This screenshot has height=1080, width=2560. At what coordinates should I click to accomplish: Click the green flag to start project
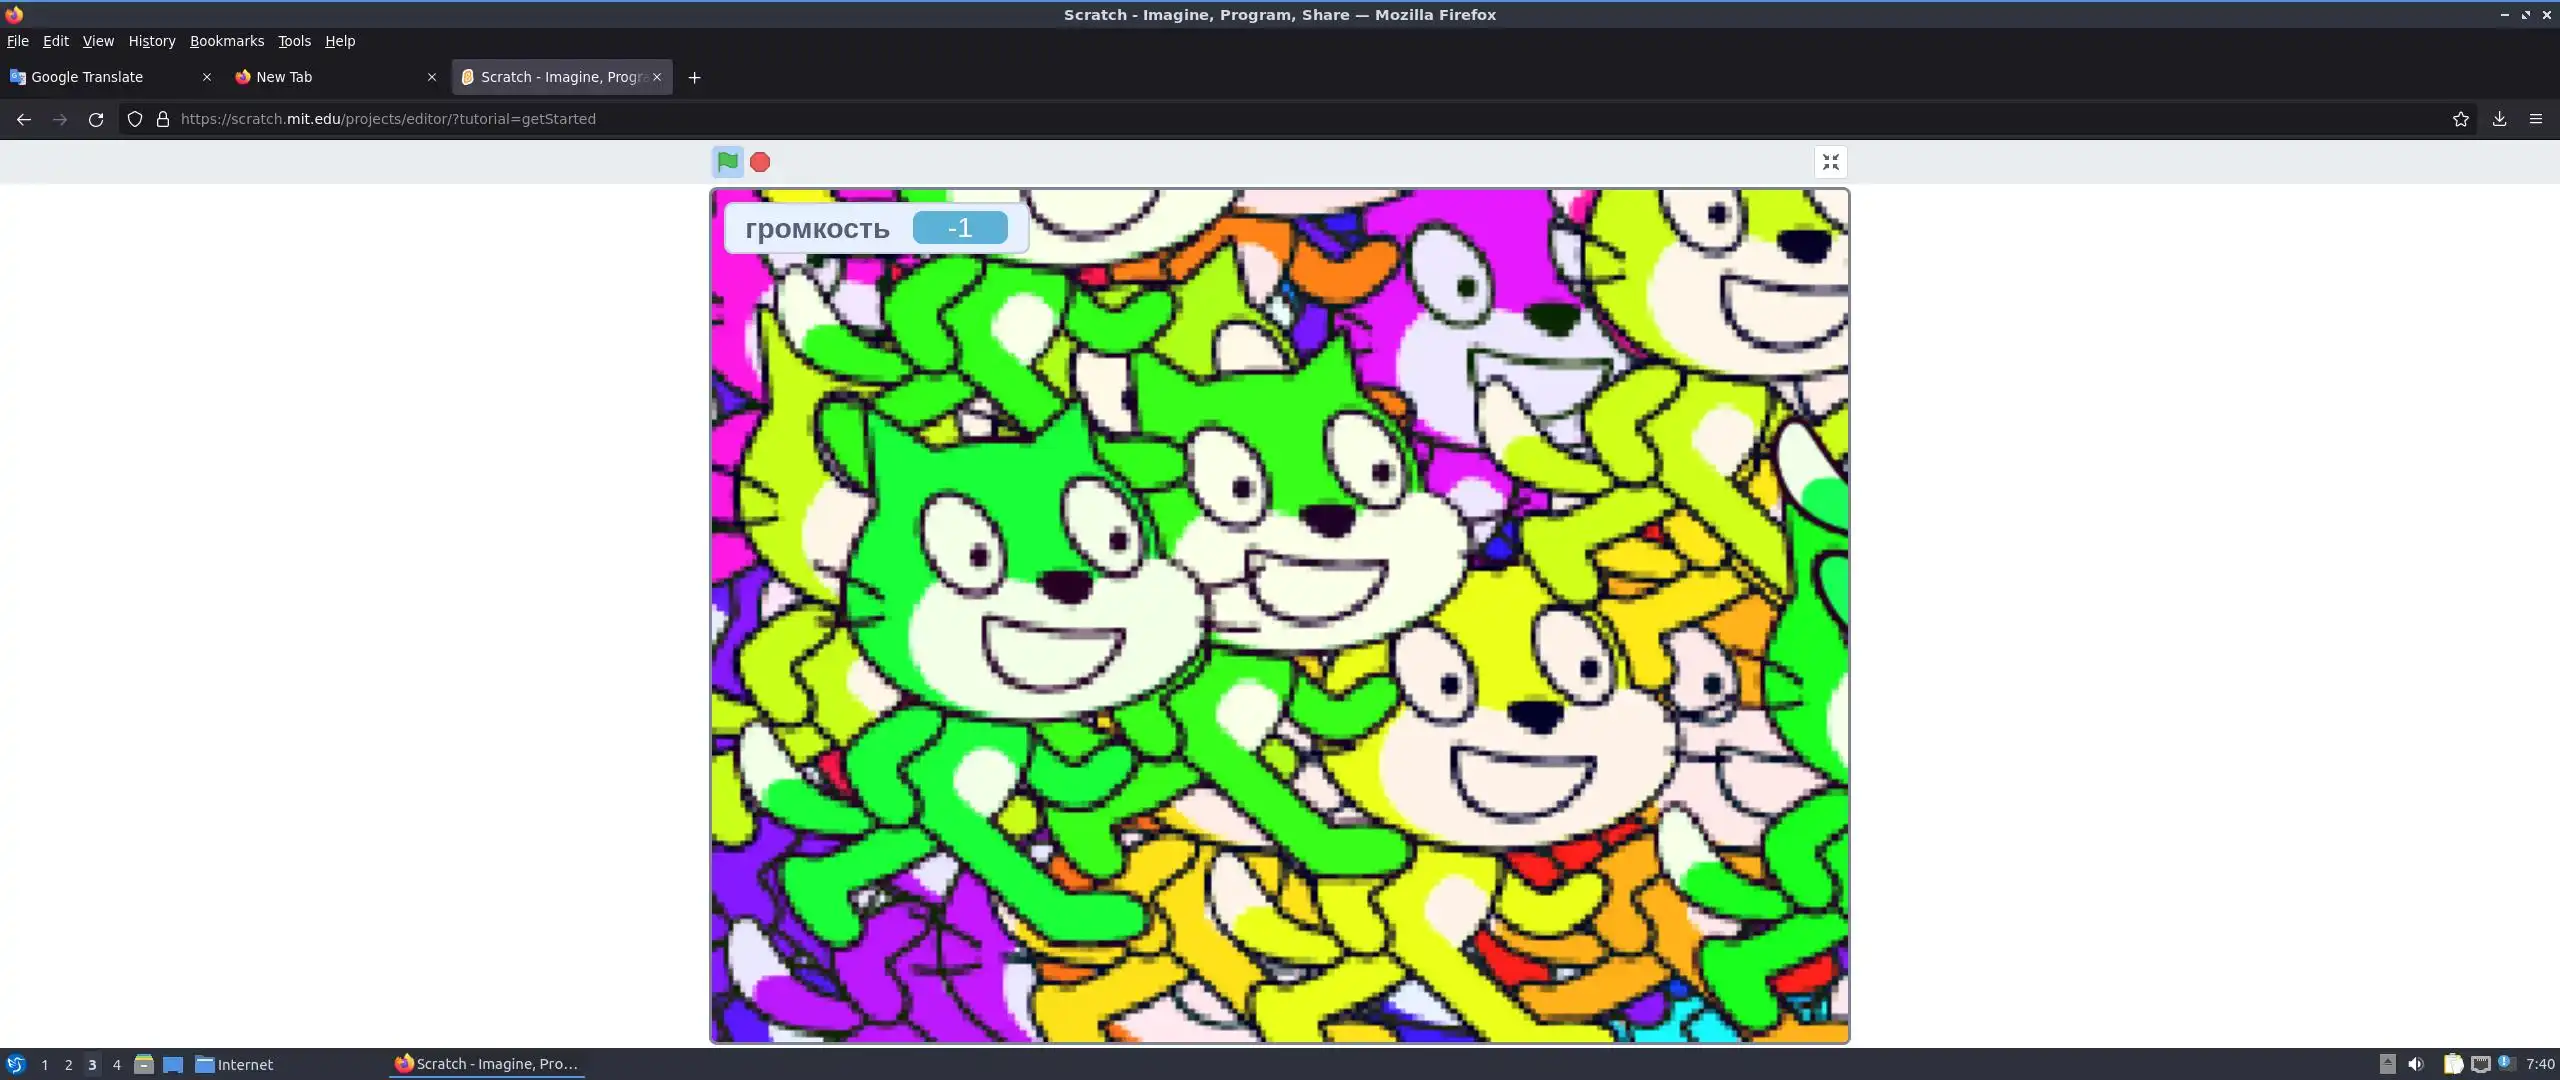coord(727,161)
